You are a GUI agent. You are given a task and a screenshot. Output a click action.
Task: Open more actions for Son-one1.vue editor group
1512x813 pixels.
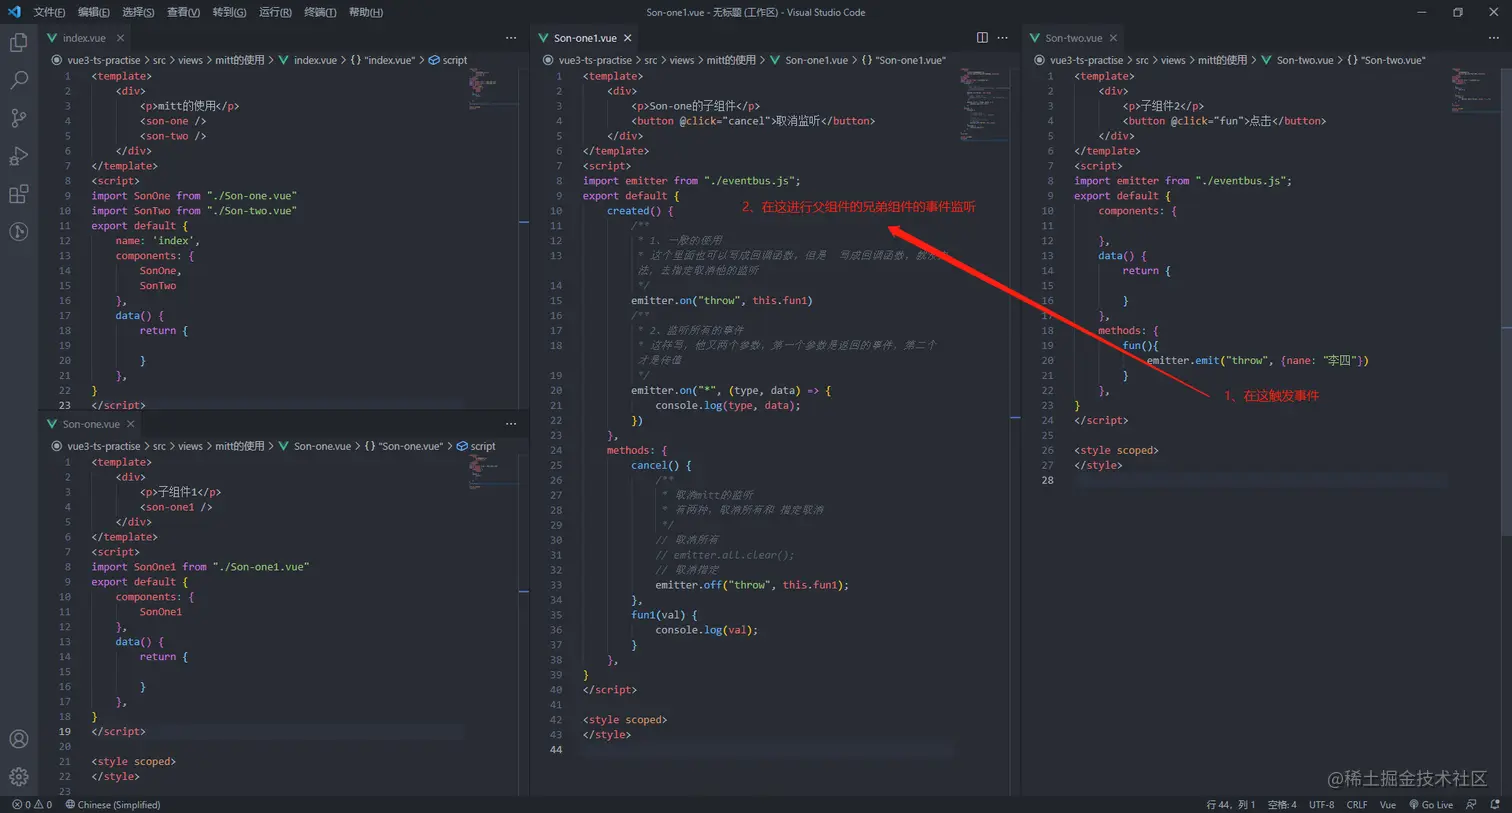pyautogui.click(x=1003, y=38)
